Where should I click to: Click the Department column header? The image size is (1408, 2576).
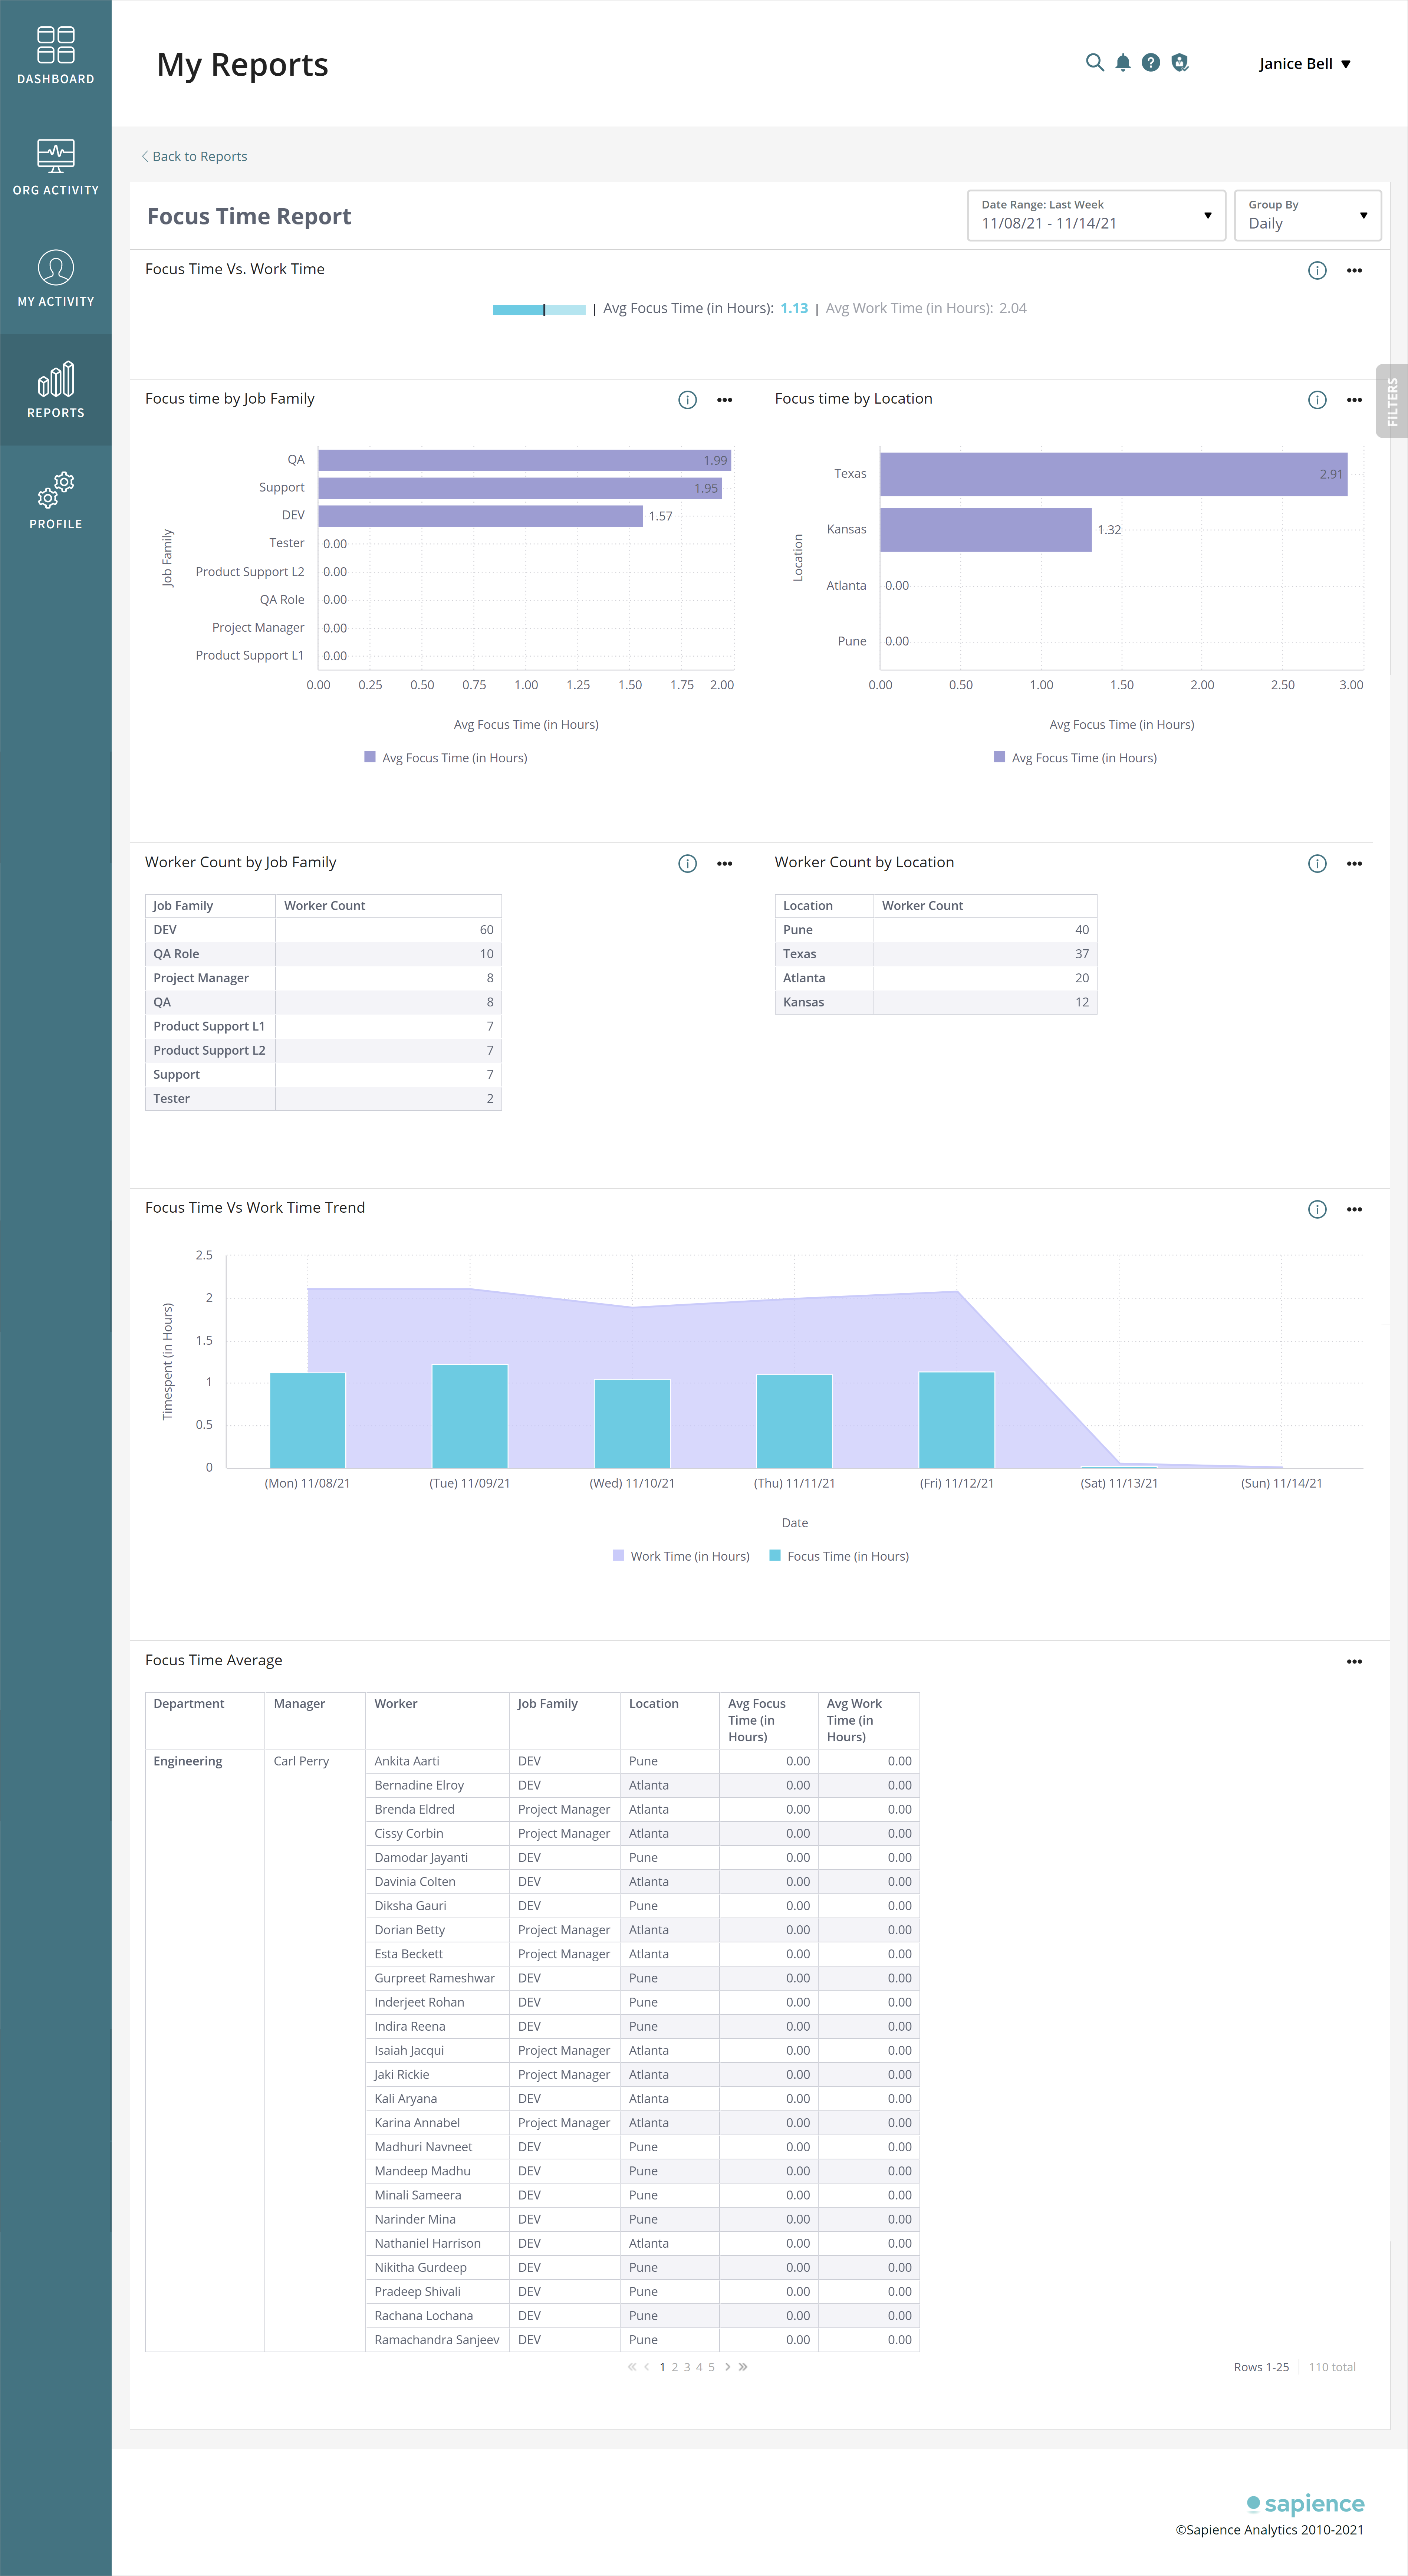point(205,1720)
